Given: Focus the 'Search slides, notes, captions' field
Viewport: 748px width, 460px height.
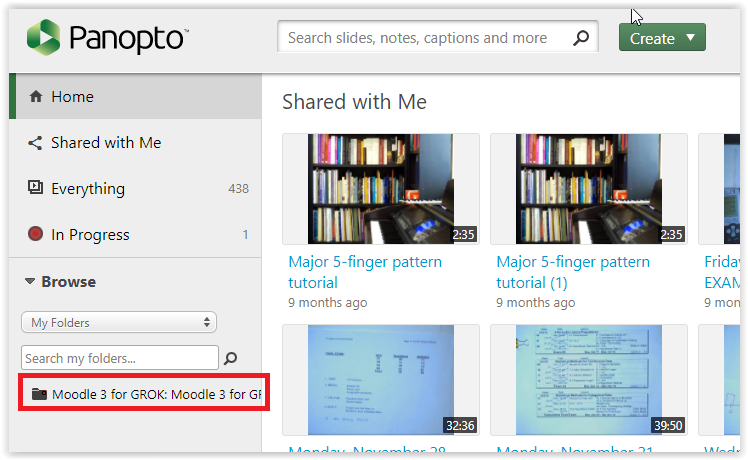Looking at the screenshot, I should 437,37.
